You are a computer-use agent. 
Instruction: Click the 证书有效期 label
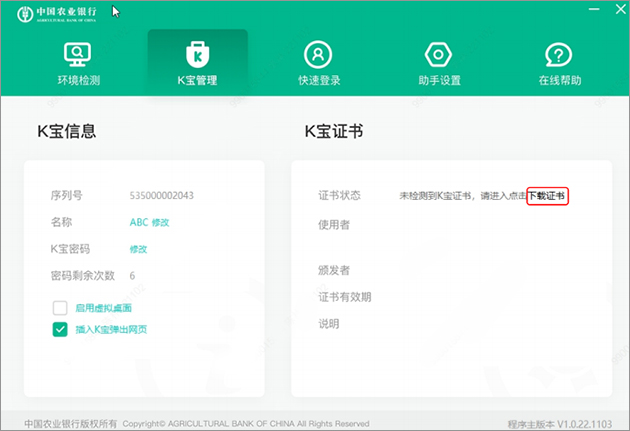(344, 297)
